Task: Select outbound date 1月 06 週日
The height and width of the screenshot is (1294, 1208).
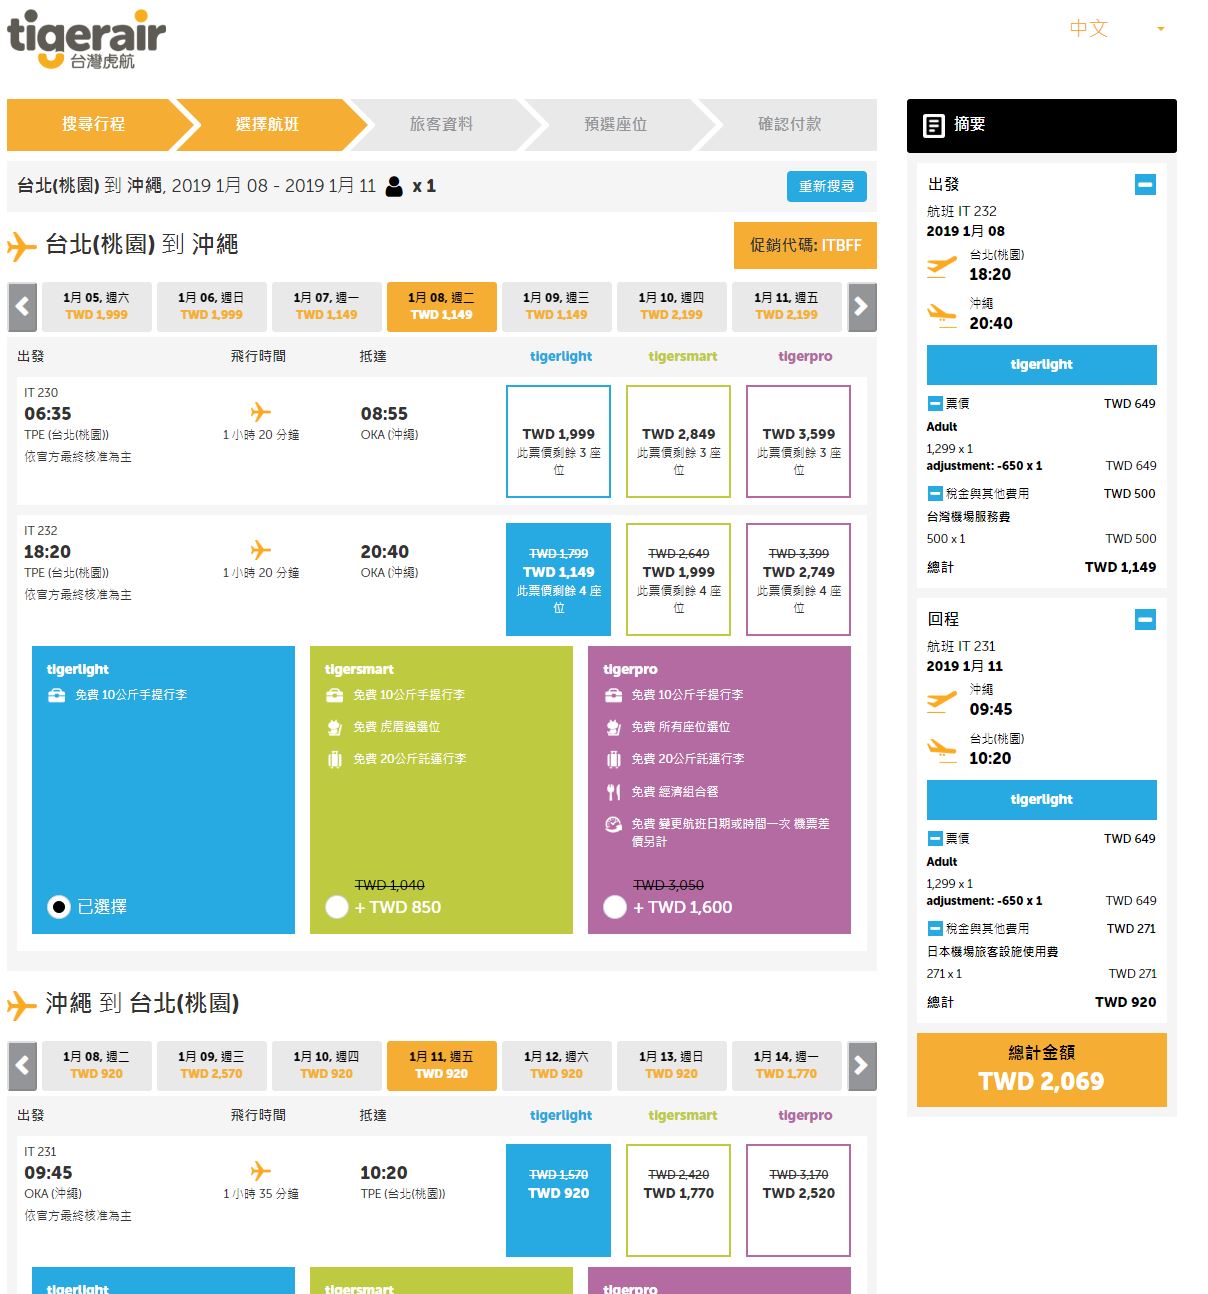Action: (x=211, y=306)
